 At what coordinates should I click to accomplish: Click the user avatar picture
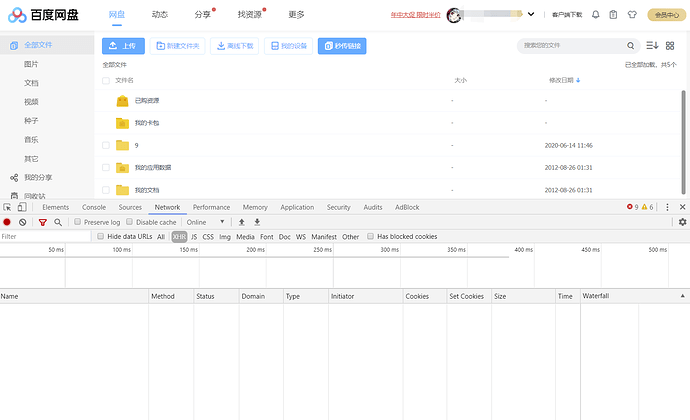[x=454, y=15]
